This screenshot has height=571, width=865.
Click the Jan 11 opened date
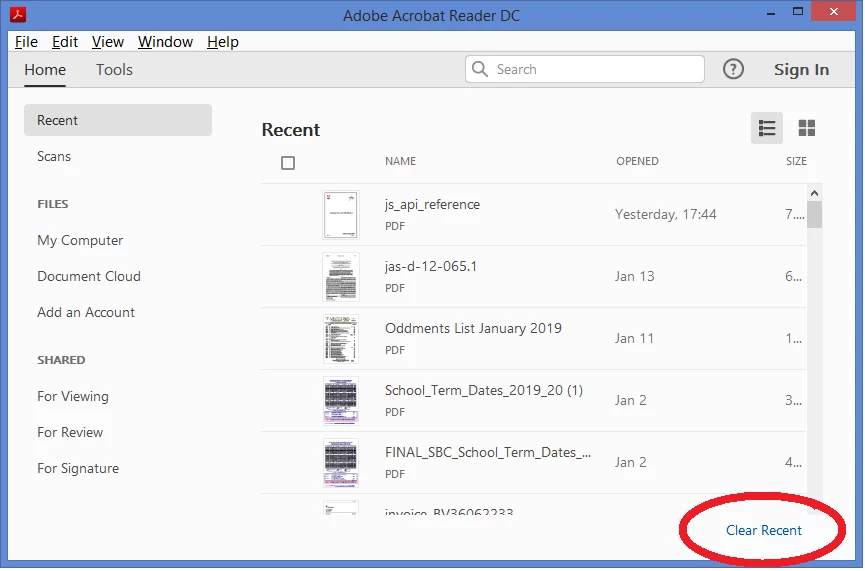click(634, 338)
